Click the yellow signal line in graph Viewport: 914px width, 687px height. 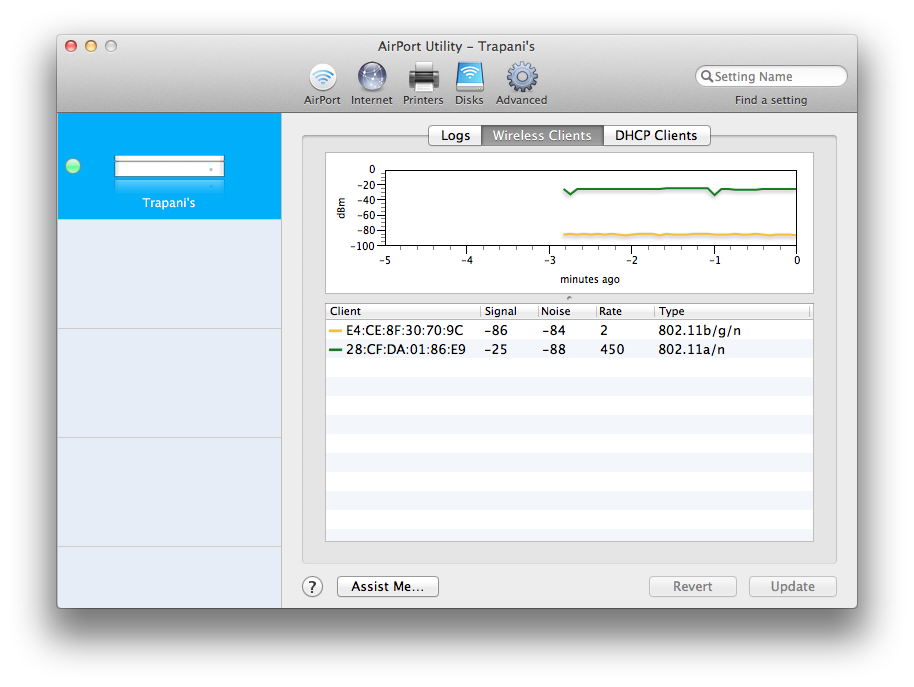pos(679,234)
